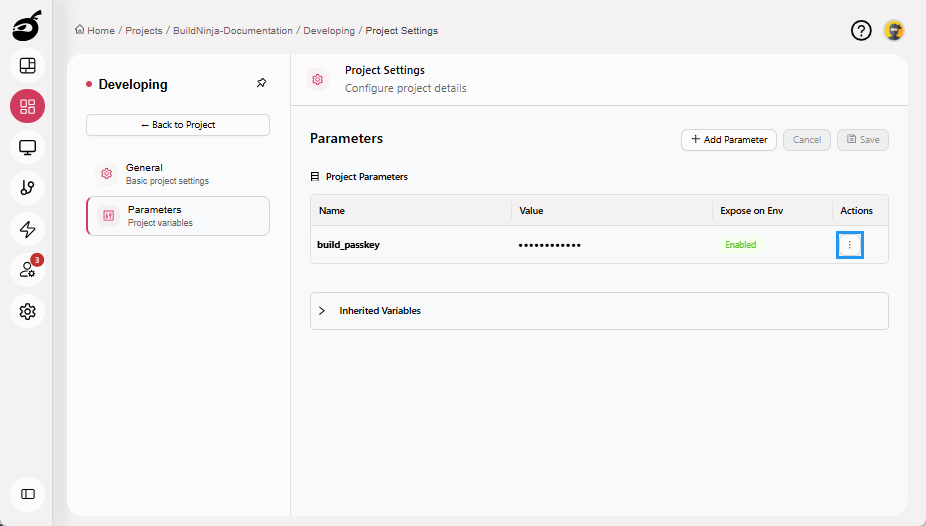Open the user avatar menu
Screen dimensions: 926x526
(x=894, y=30)
